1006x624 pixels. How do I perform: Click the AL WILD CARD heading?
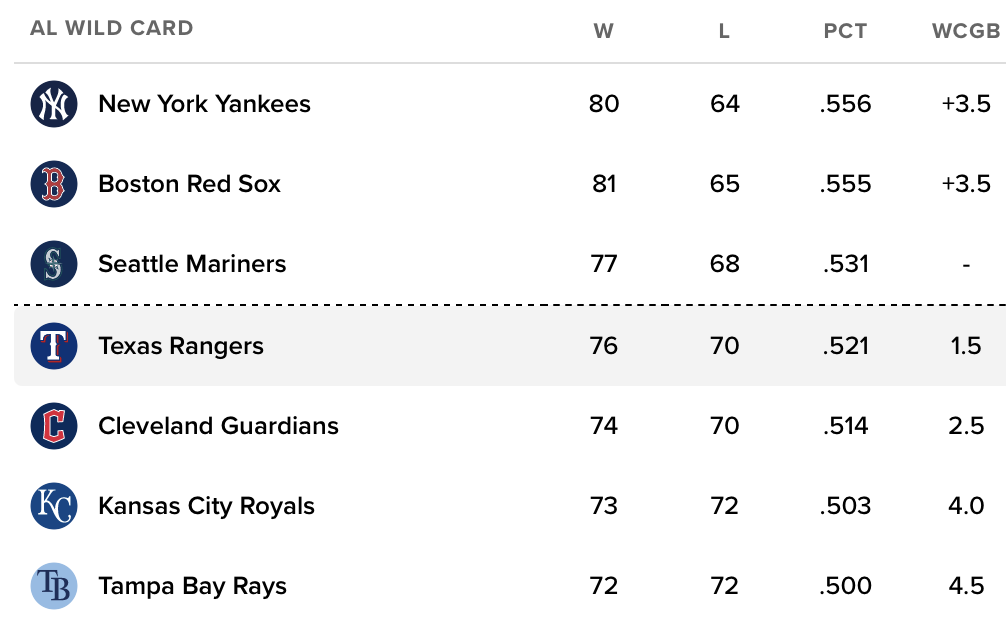pos(112,28)
